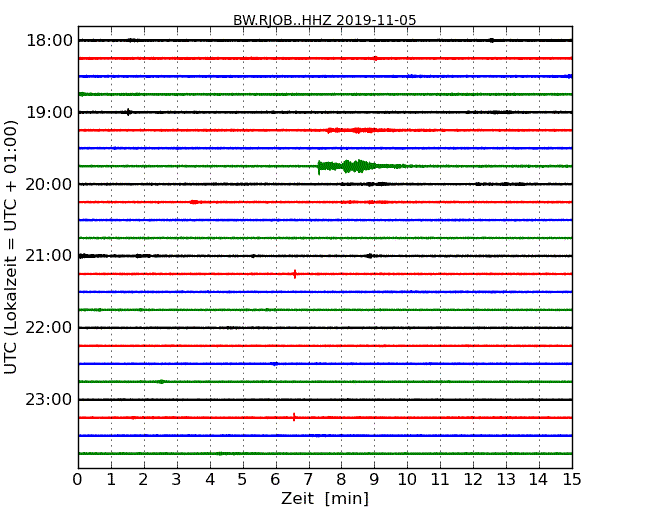Image resolution: width=650 pixels, height=520 pixels.
Task: Click the 23:00 time label
Action: point(49,399)
